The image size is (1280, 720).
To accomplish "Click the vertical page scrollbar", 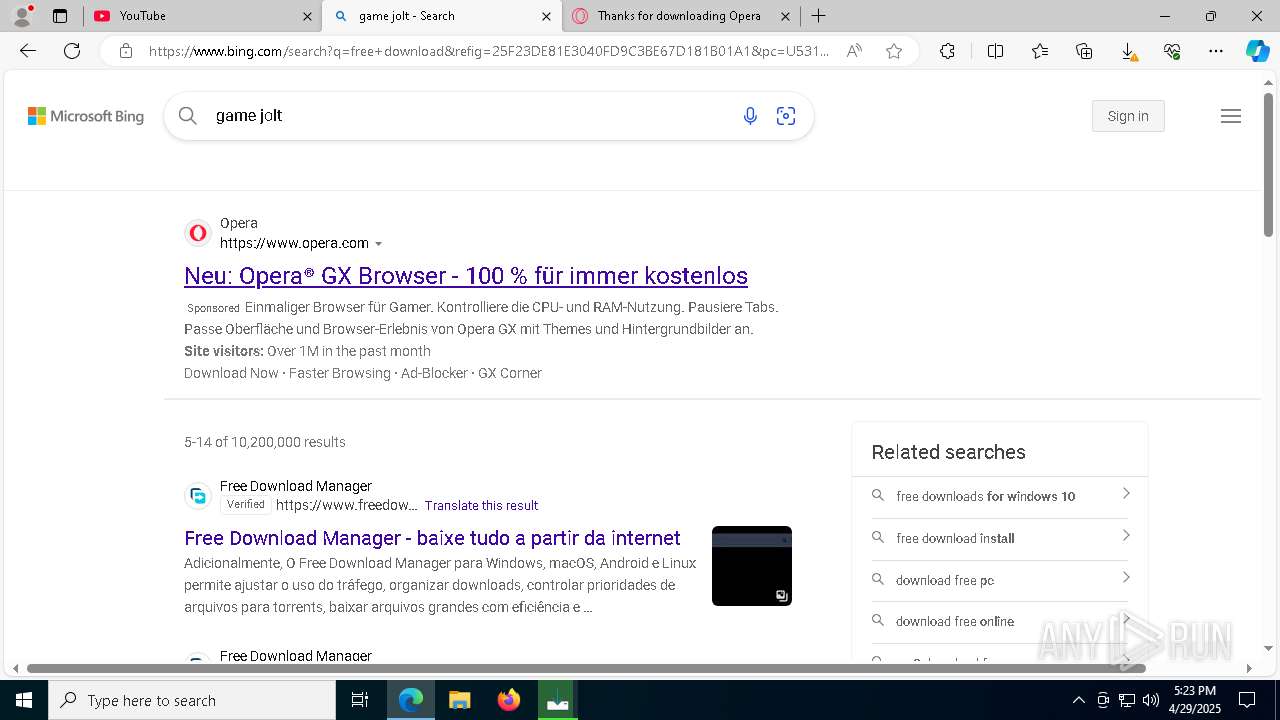I will click(x=1269, y=165).
